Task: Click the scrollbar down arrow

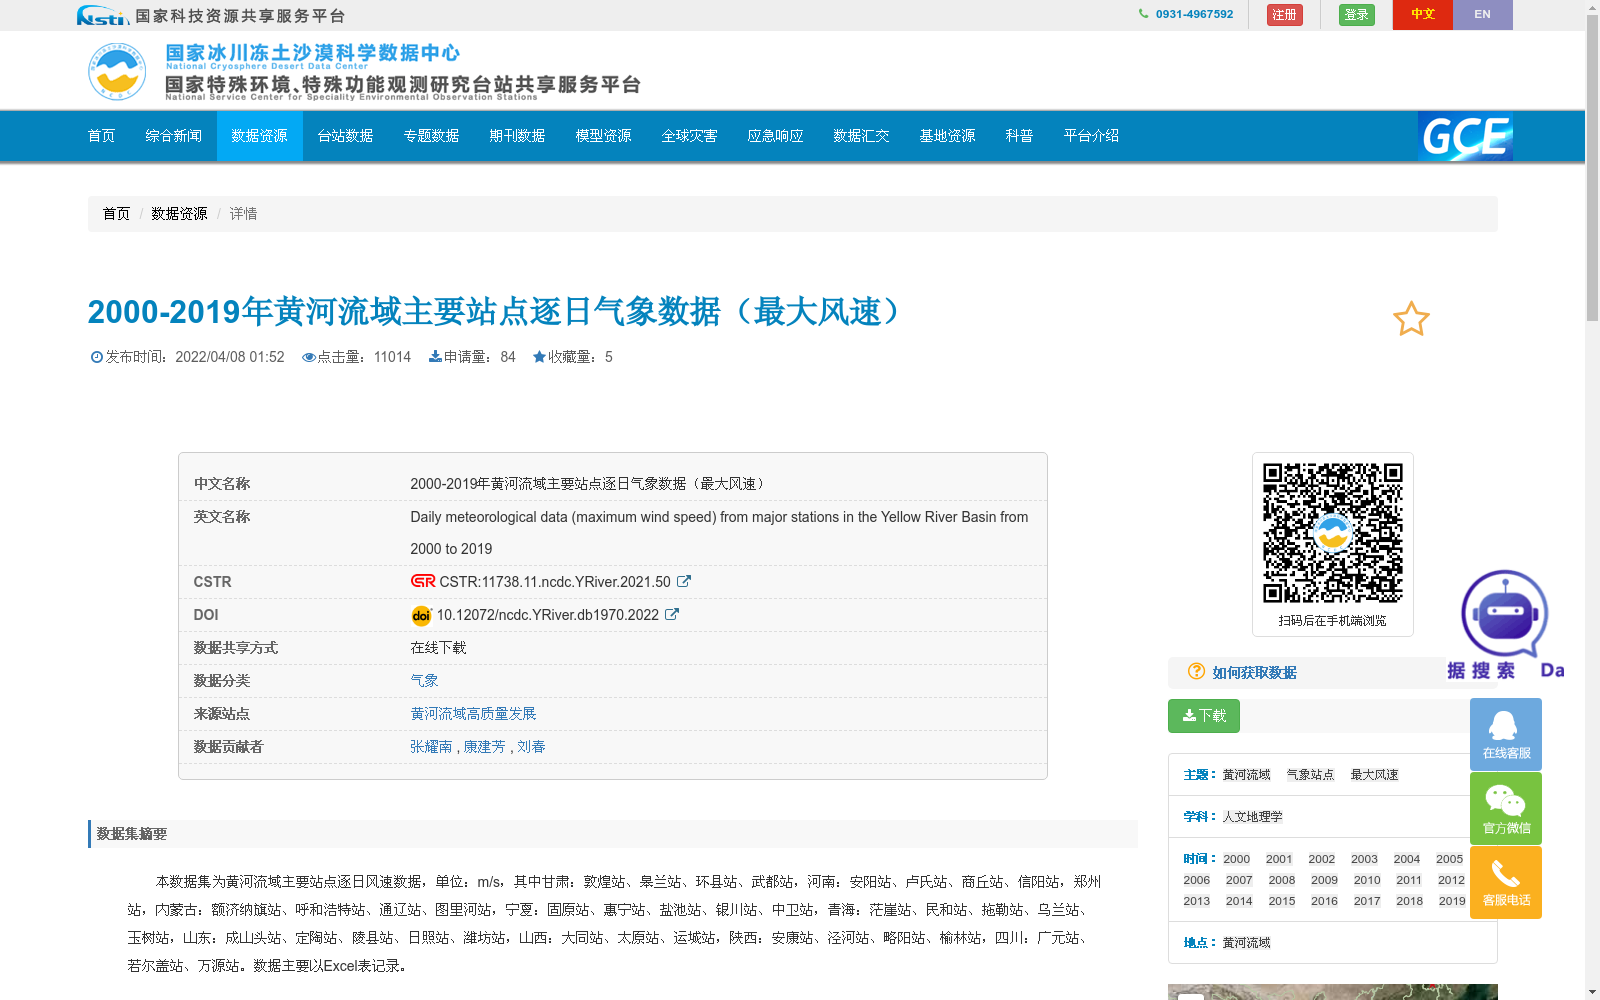Action: pyautogui.click(x=1592, y=992)
